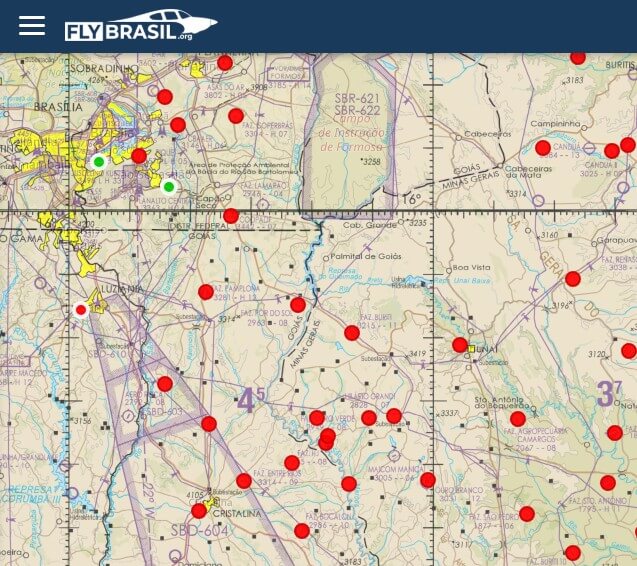
Task: Click red marker right of Faz. São Pedro
Action: 527,514
